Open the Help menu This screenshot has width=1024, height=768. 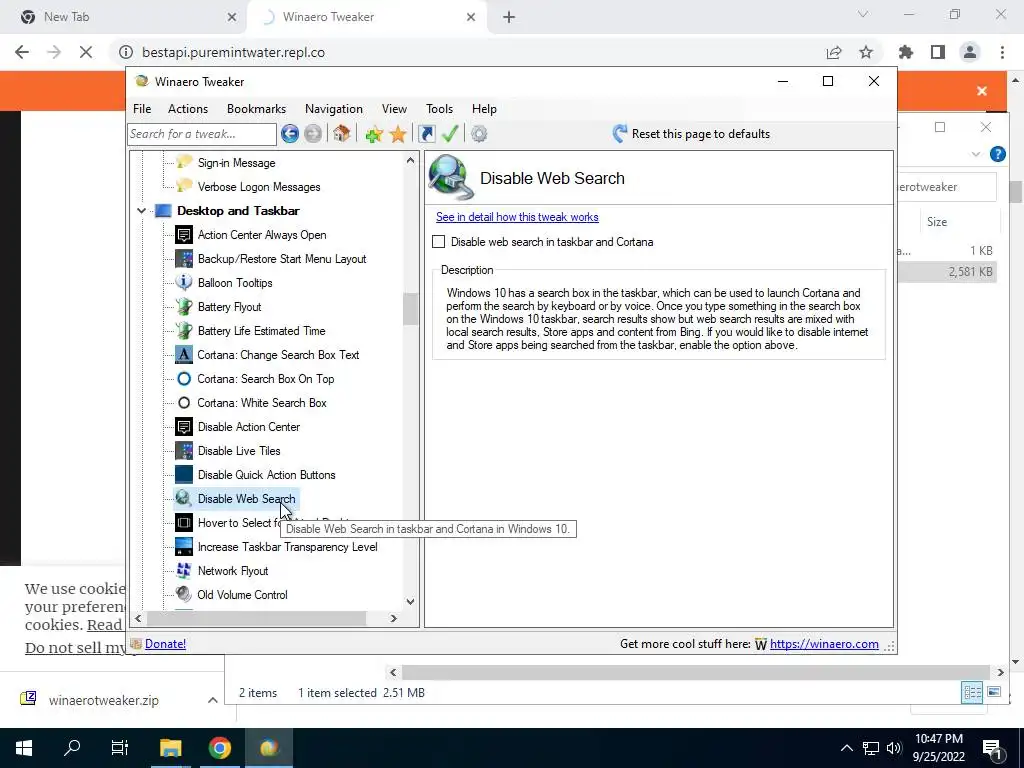point(484,109)
